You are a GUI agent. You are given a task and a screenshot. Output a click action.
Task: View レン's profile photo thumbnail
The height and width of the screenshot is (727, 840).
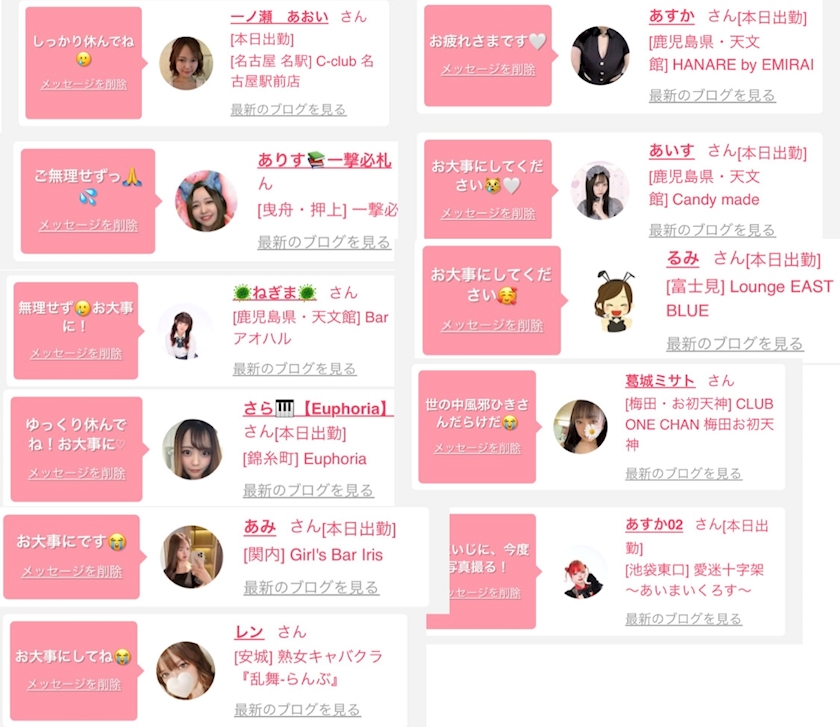pyautogui.click(x=185, y=670)
